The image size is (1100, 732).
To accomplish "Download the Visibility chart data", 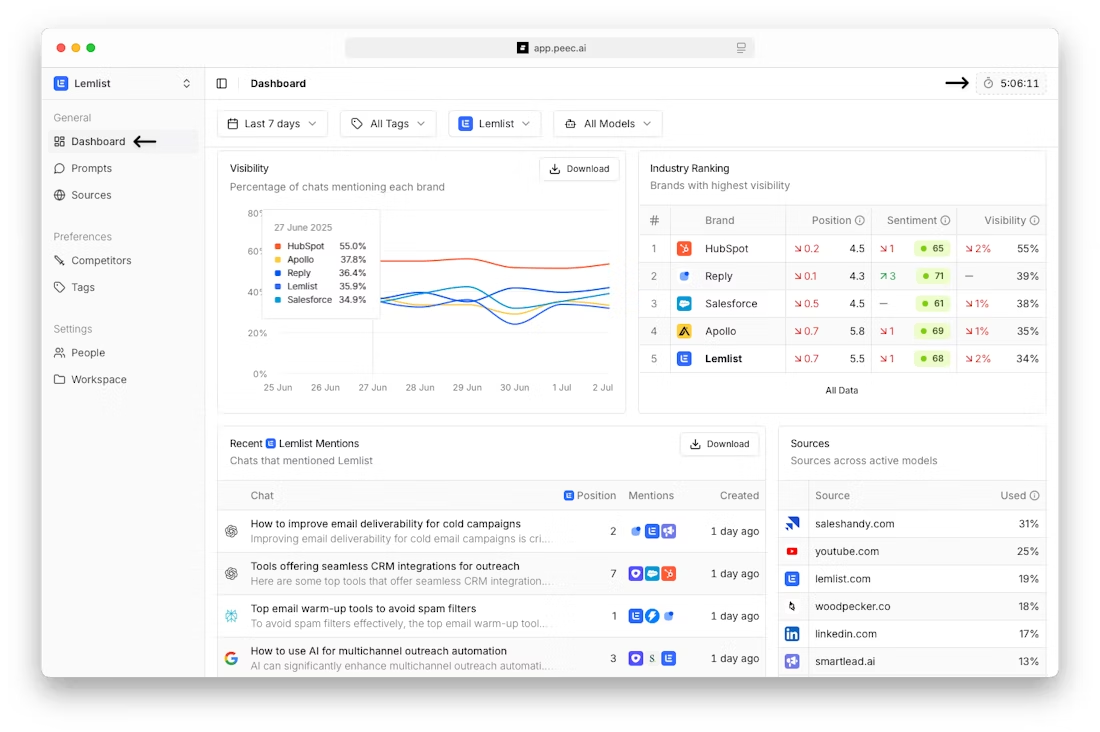I will 579,168.
